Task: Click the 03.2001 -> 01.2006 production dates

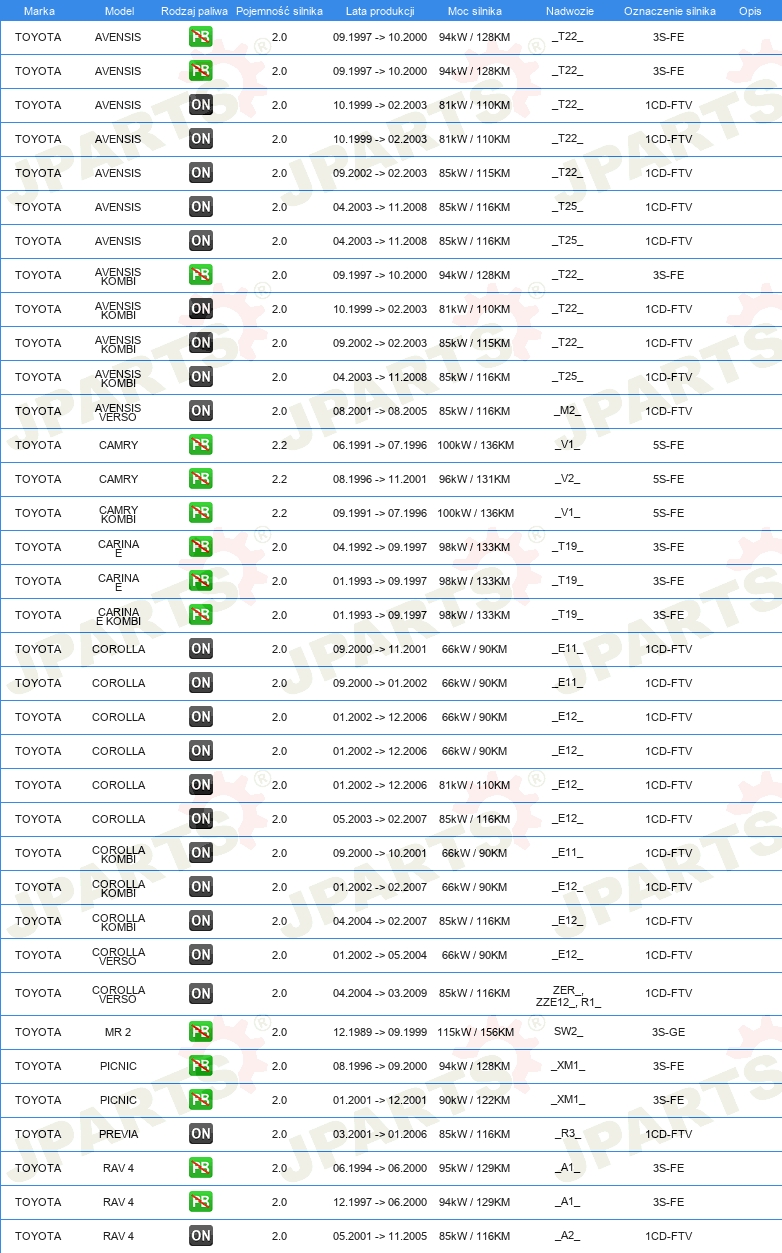Action: tap(380, 1134)
